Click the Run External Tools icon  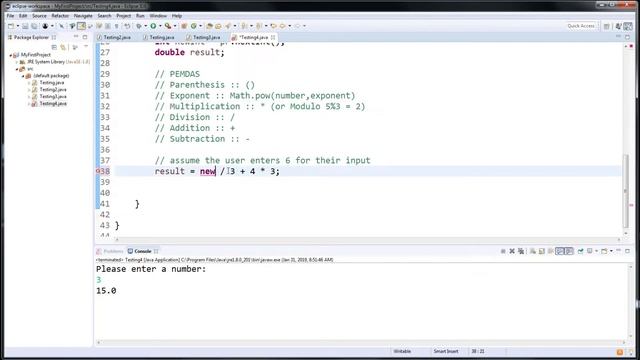coord(168,26)
